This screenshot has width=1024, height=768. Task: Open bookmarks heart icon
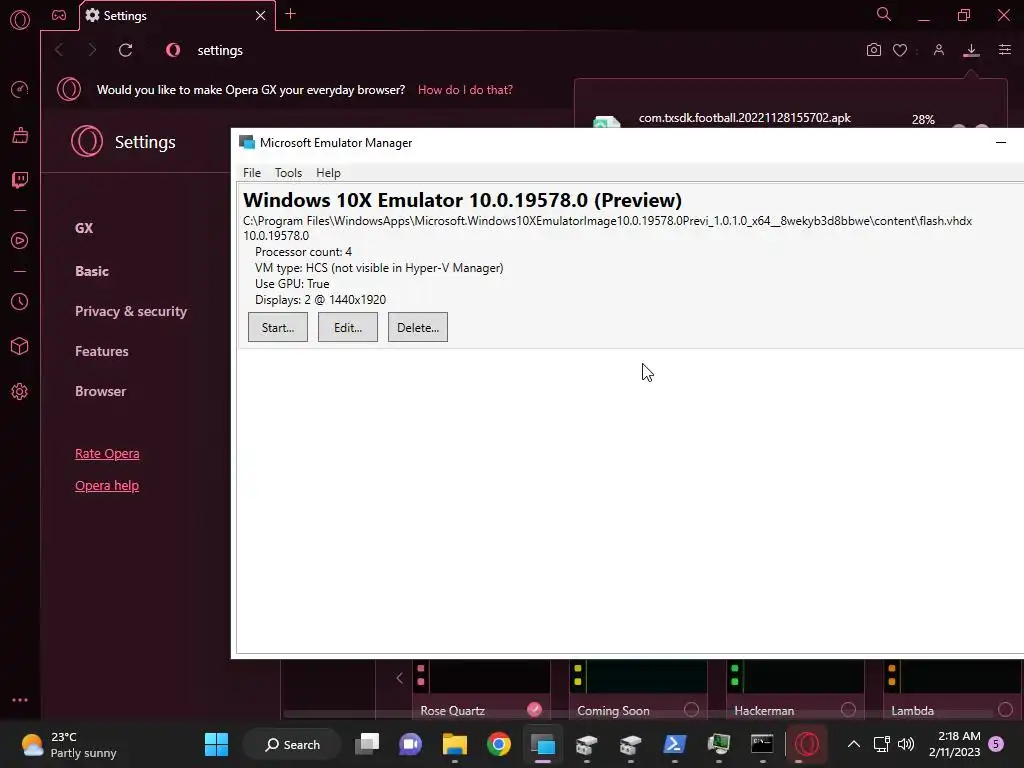tap(900, 50)
